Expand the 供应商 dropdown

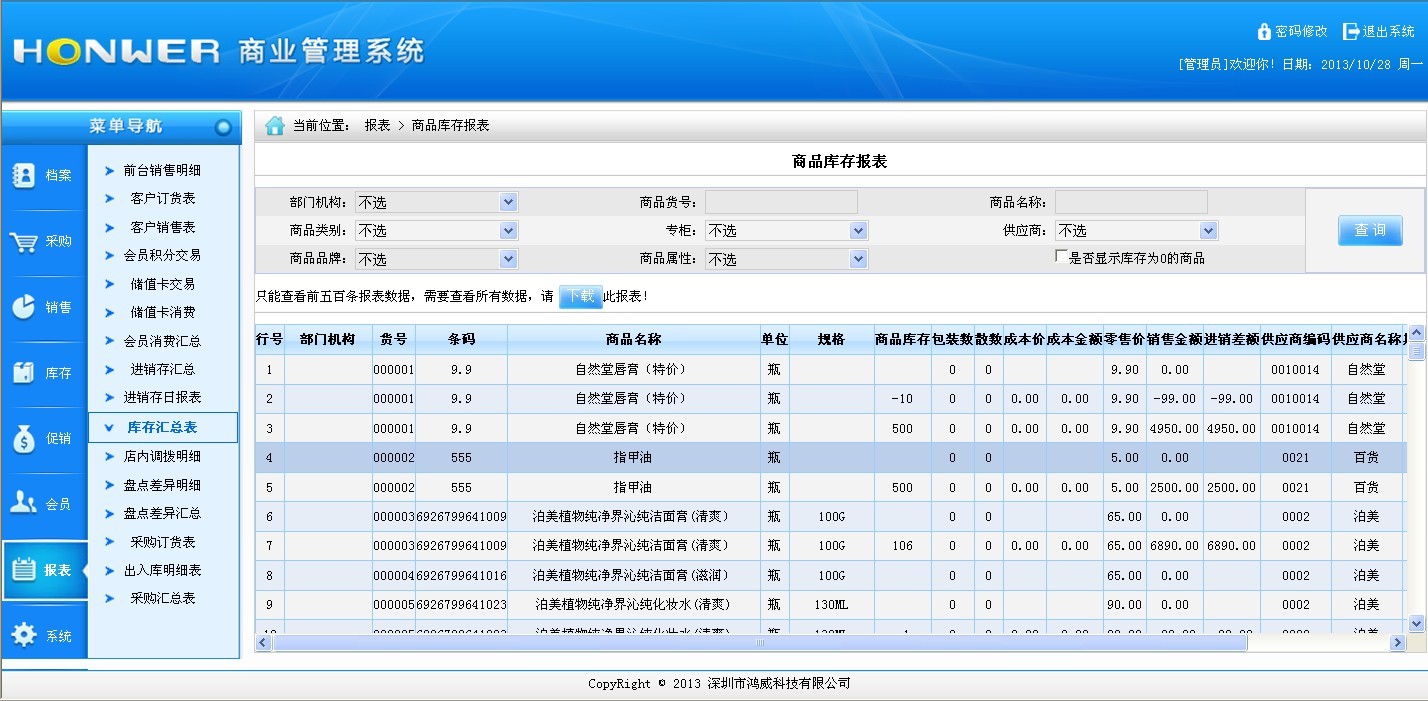1208,230
